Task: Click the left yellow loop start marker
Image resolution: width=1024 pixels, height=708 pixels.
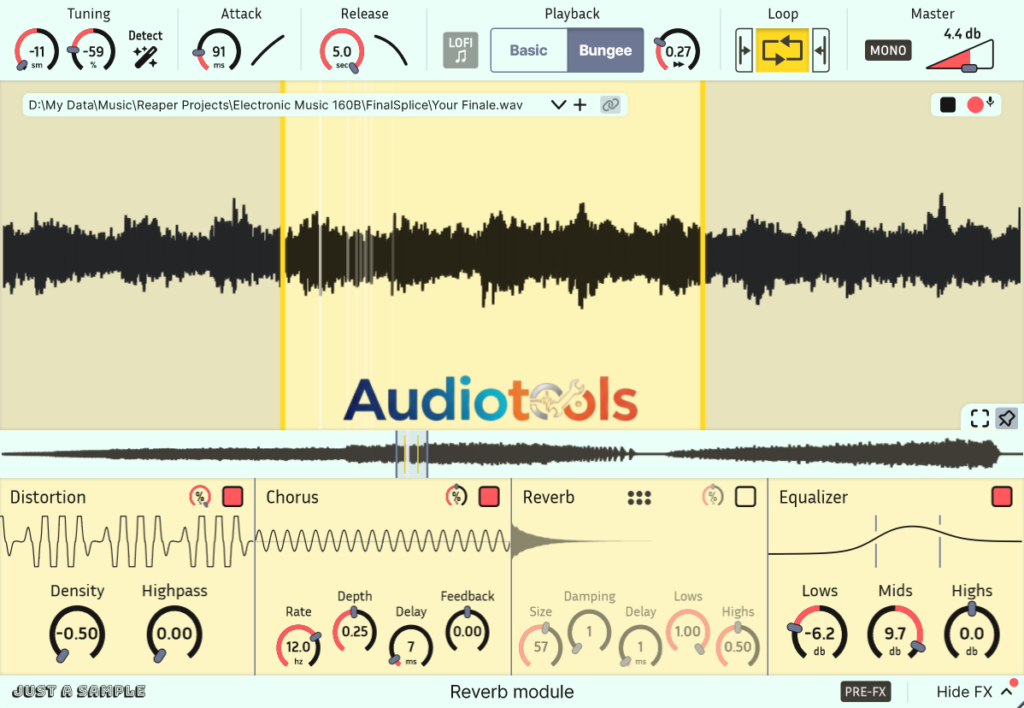Action: pyautogui.click(x=283, y=255)
